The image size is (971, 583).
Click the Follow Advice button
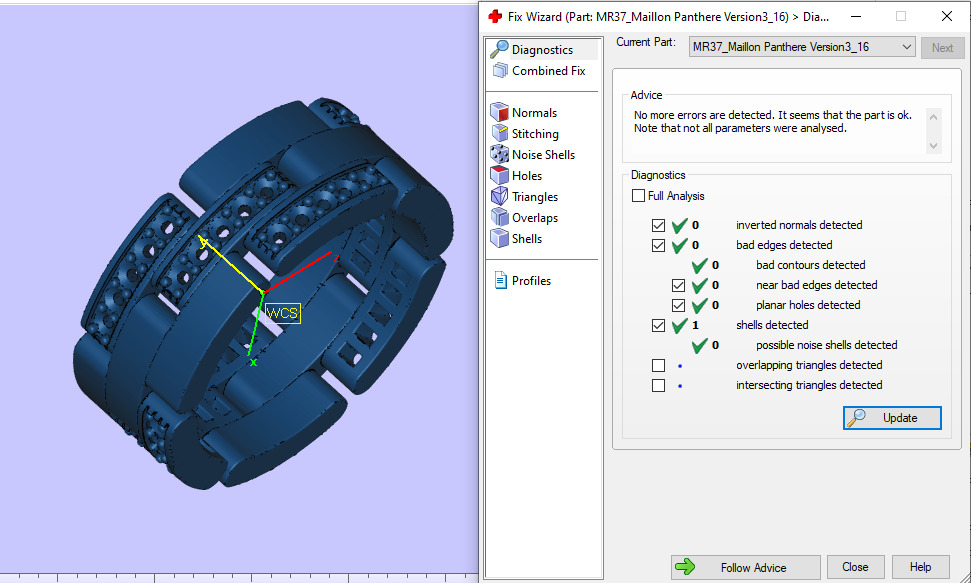click(x=746, y=567)
